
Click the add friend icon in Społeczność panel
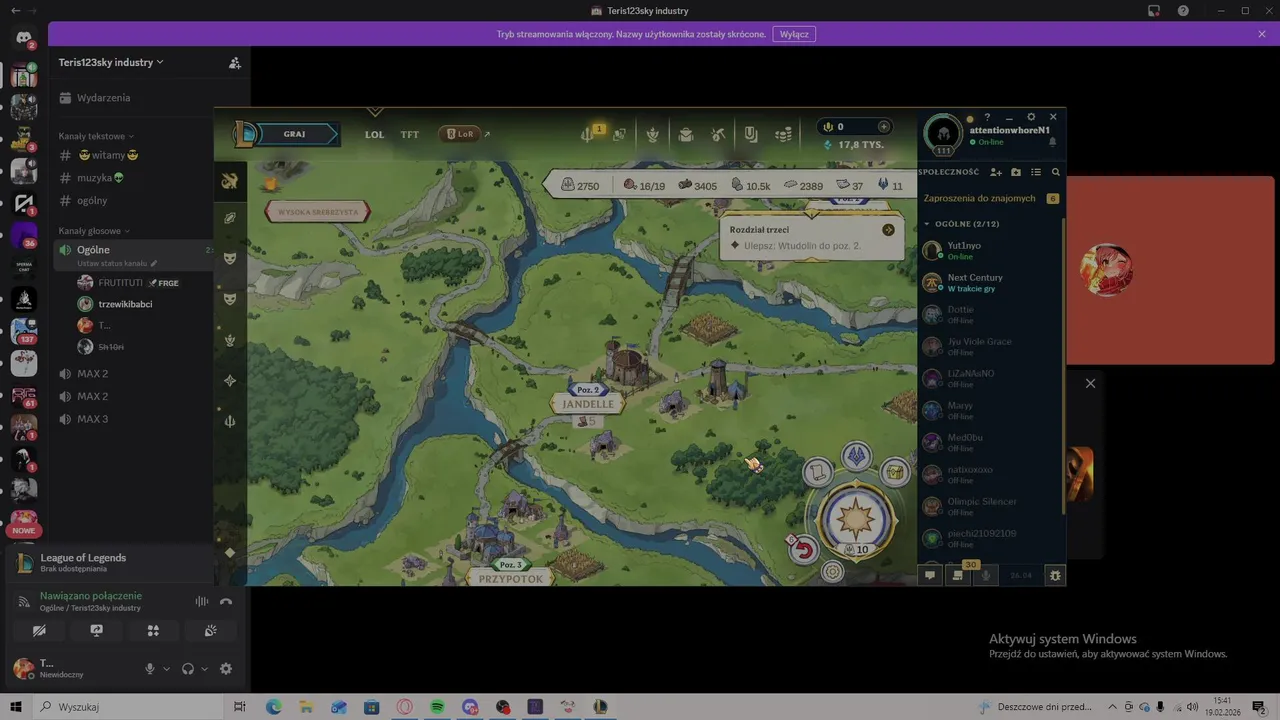(x=996, y=172)
